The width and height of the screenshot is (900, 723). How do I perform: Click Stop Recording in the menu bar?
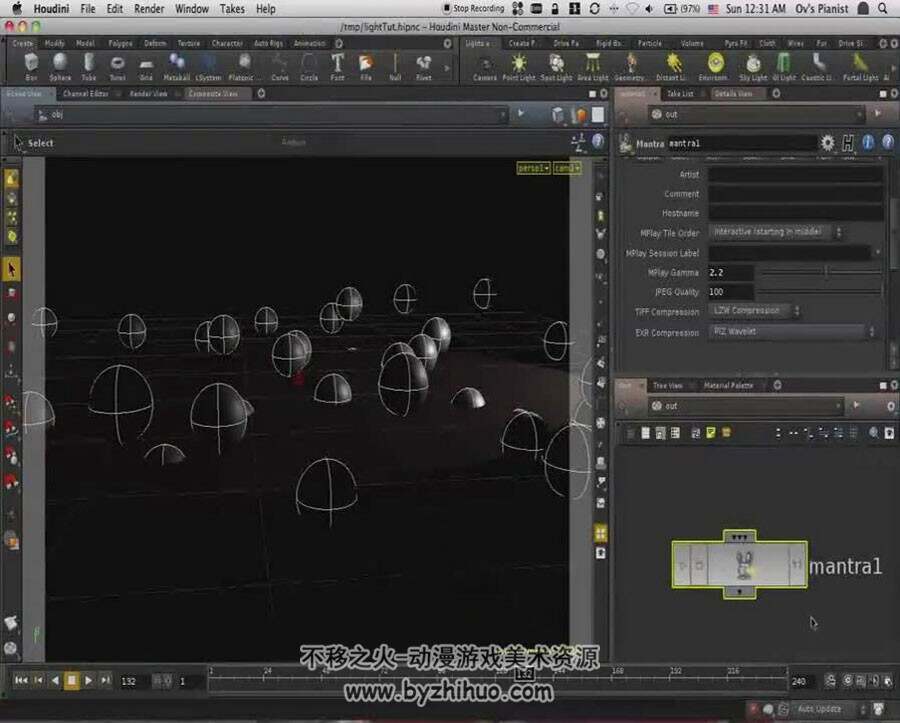click(x=474, y=8)
